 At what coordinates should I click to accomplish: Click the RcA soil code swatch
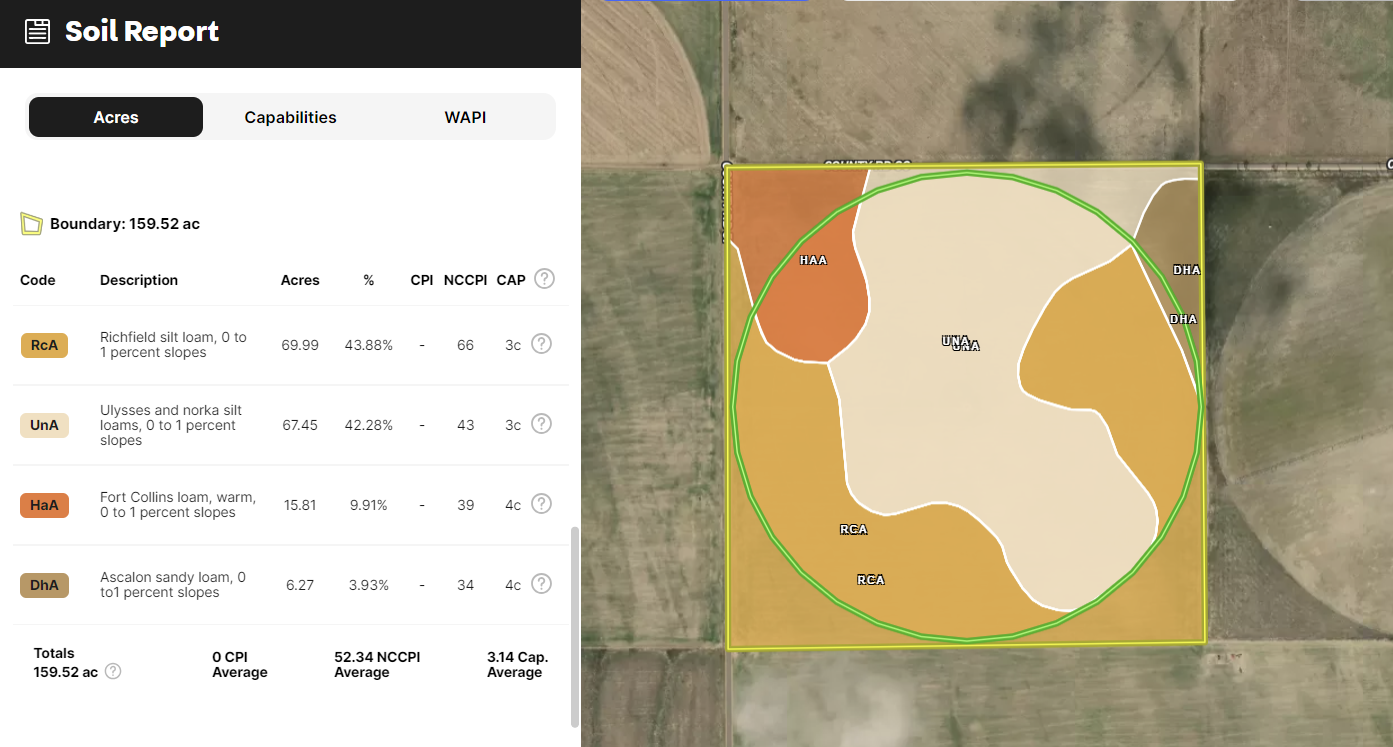[44, 345]
